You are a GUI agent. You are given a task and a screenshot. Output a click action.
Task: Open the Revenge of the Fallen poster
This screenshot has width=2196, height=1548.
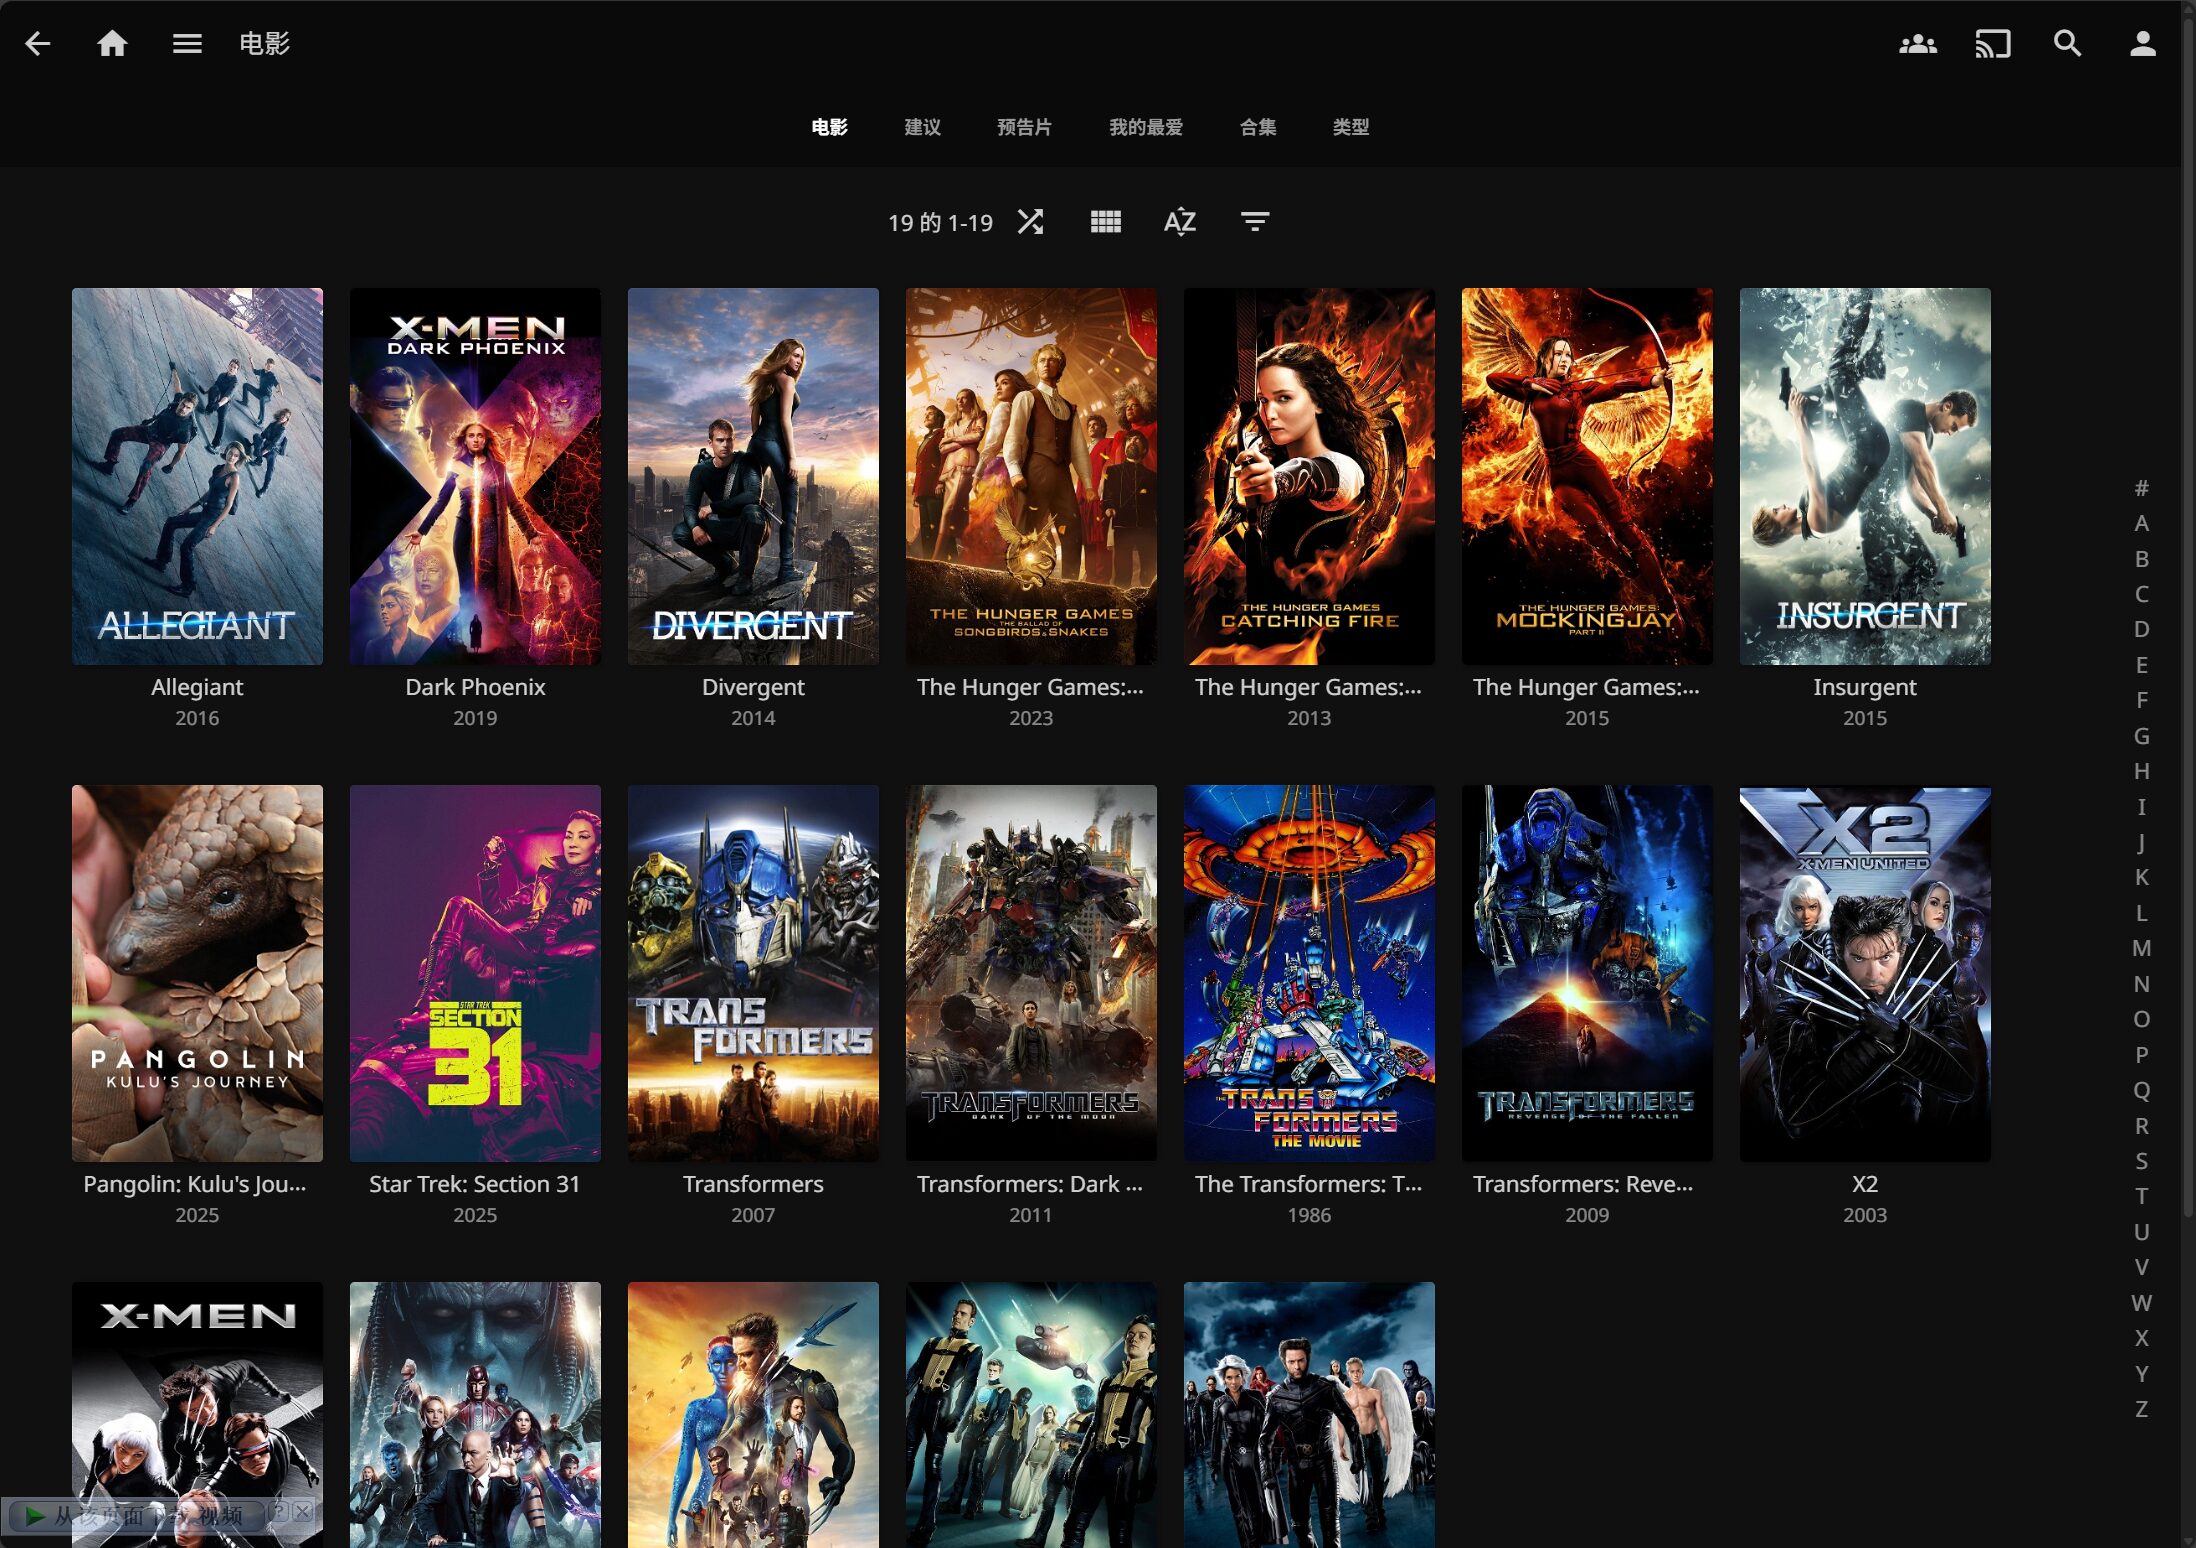(x=1587, y=973)
